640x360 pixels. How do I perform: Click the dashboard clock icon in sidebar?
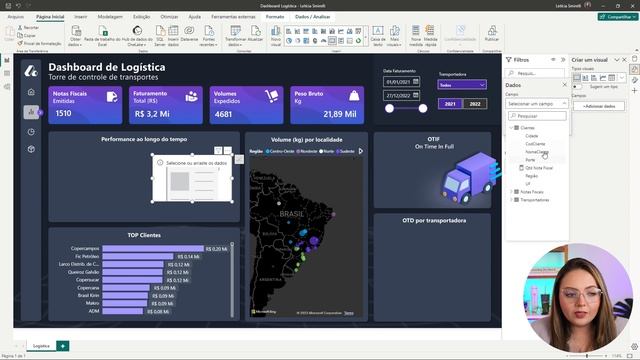pos(31,132)
